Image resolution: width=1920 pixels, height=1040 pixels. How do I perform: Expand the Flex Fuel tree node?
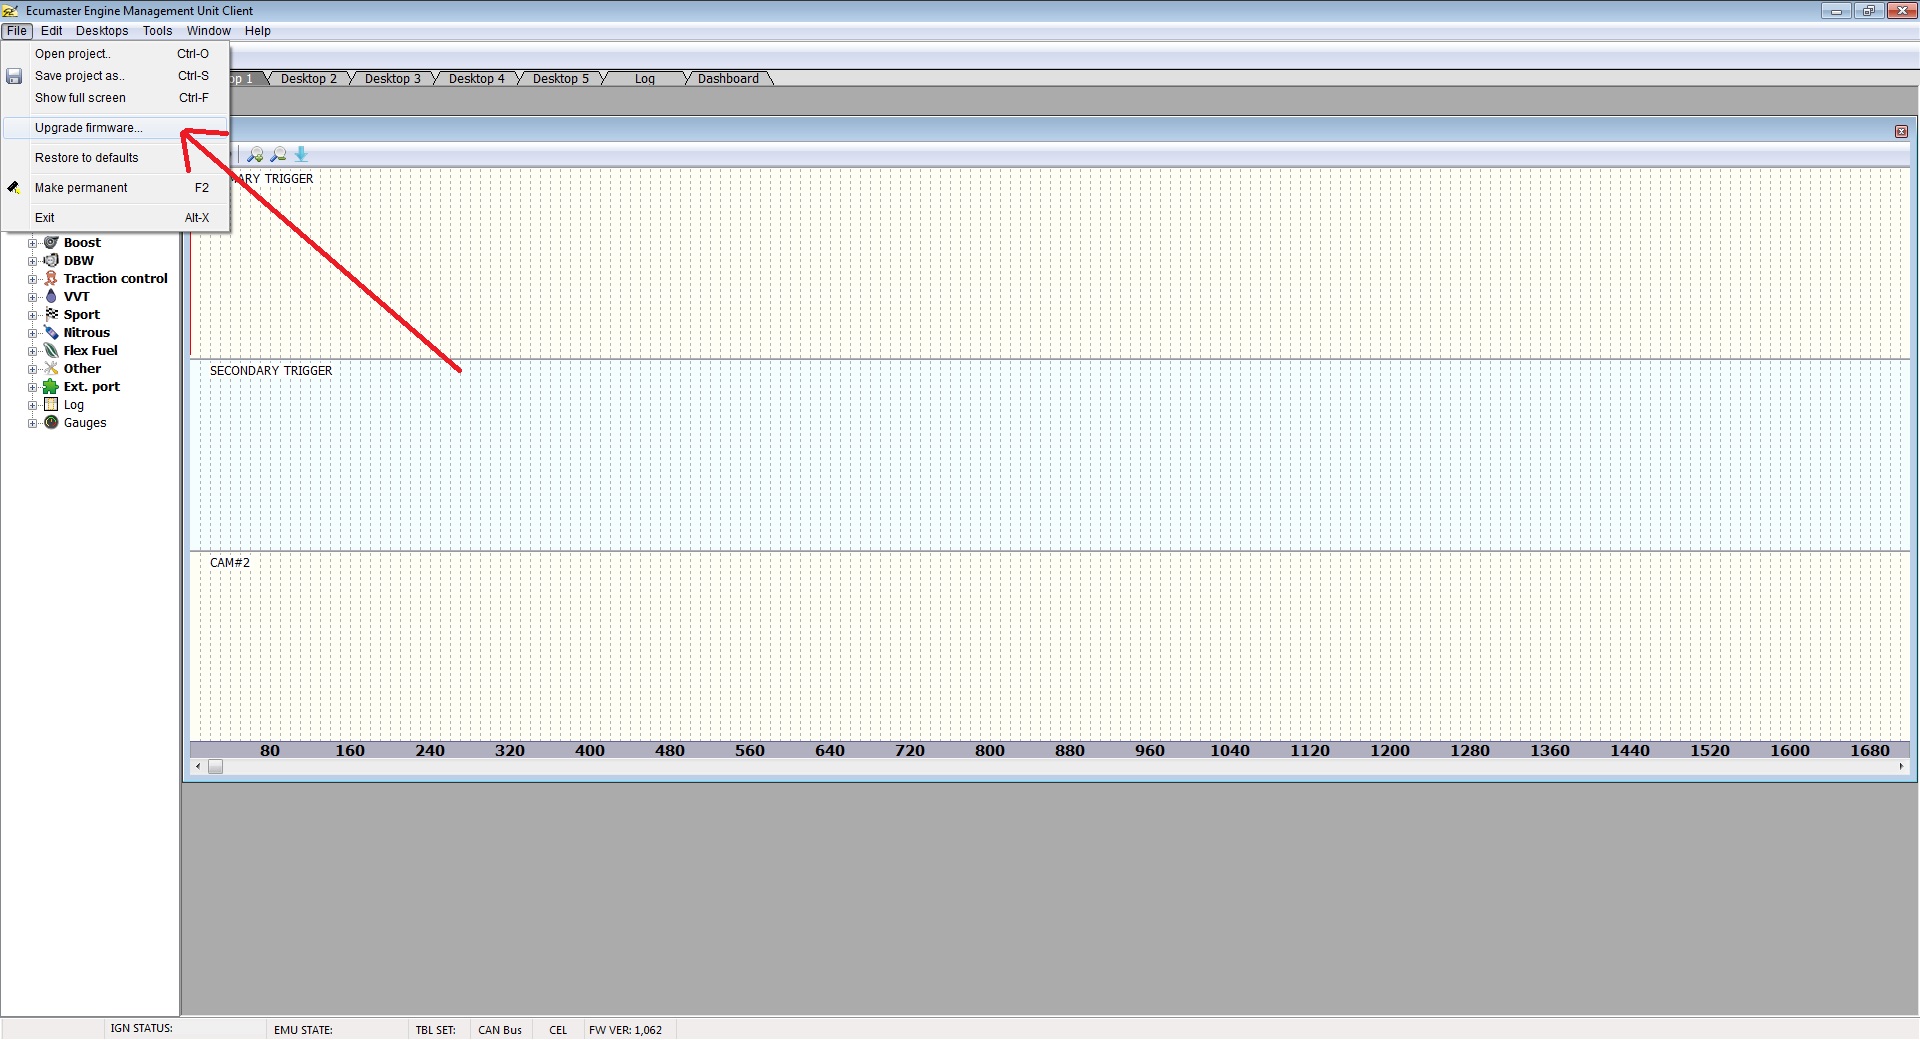[x=32, y=351]
